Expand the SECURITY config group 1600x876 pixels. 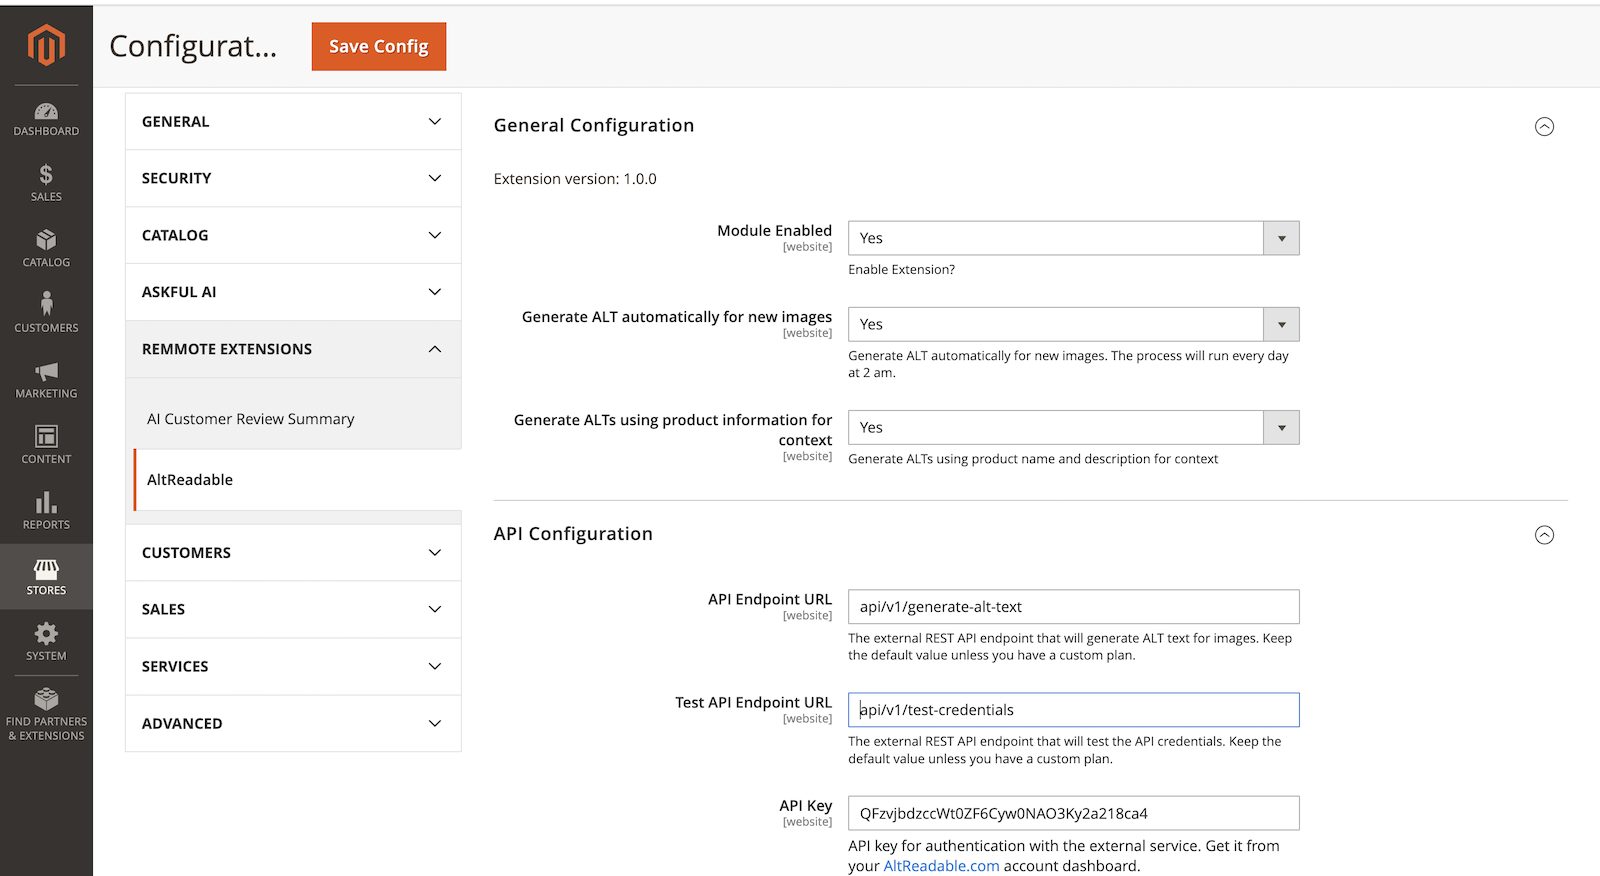pyautogui.click(x=293, y=178)
